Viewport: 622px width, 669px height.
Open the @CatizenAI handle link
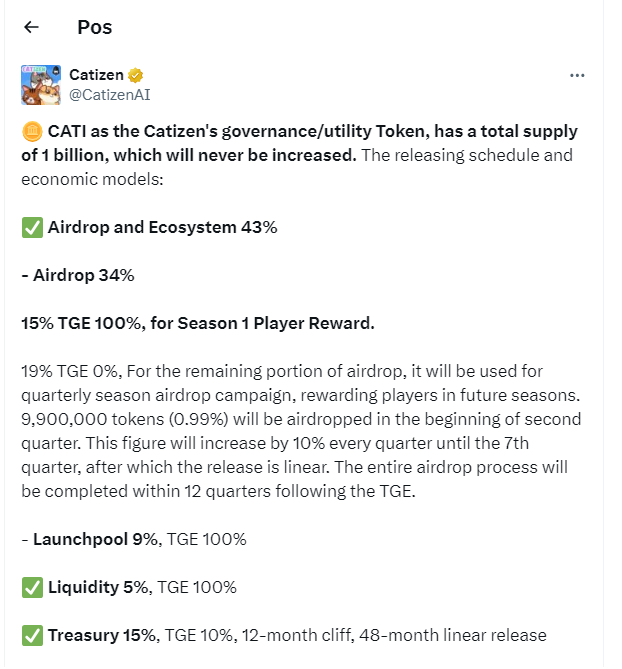pos(109,94)
